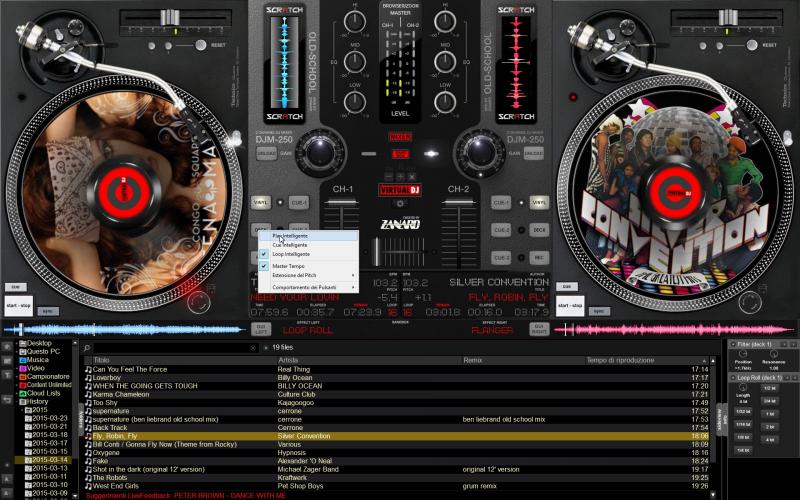Click left deck CUE-1 hot cue button
Image resolution: width=800 pixels, height=500 pixels.
299,203
